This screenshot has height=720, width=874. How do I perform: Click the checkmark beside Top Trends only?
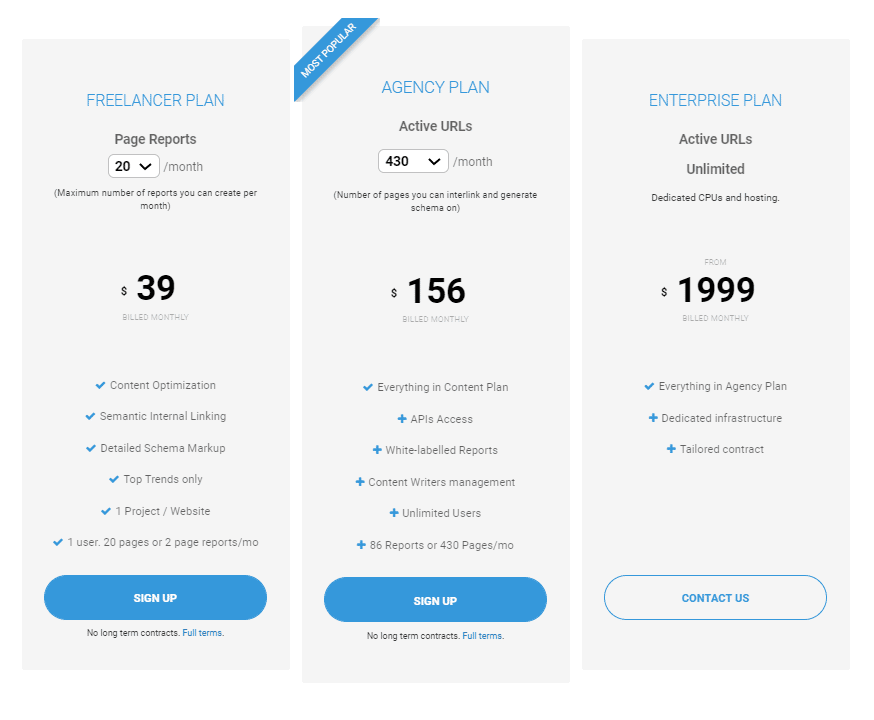click(114, 479)
